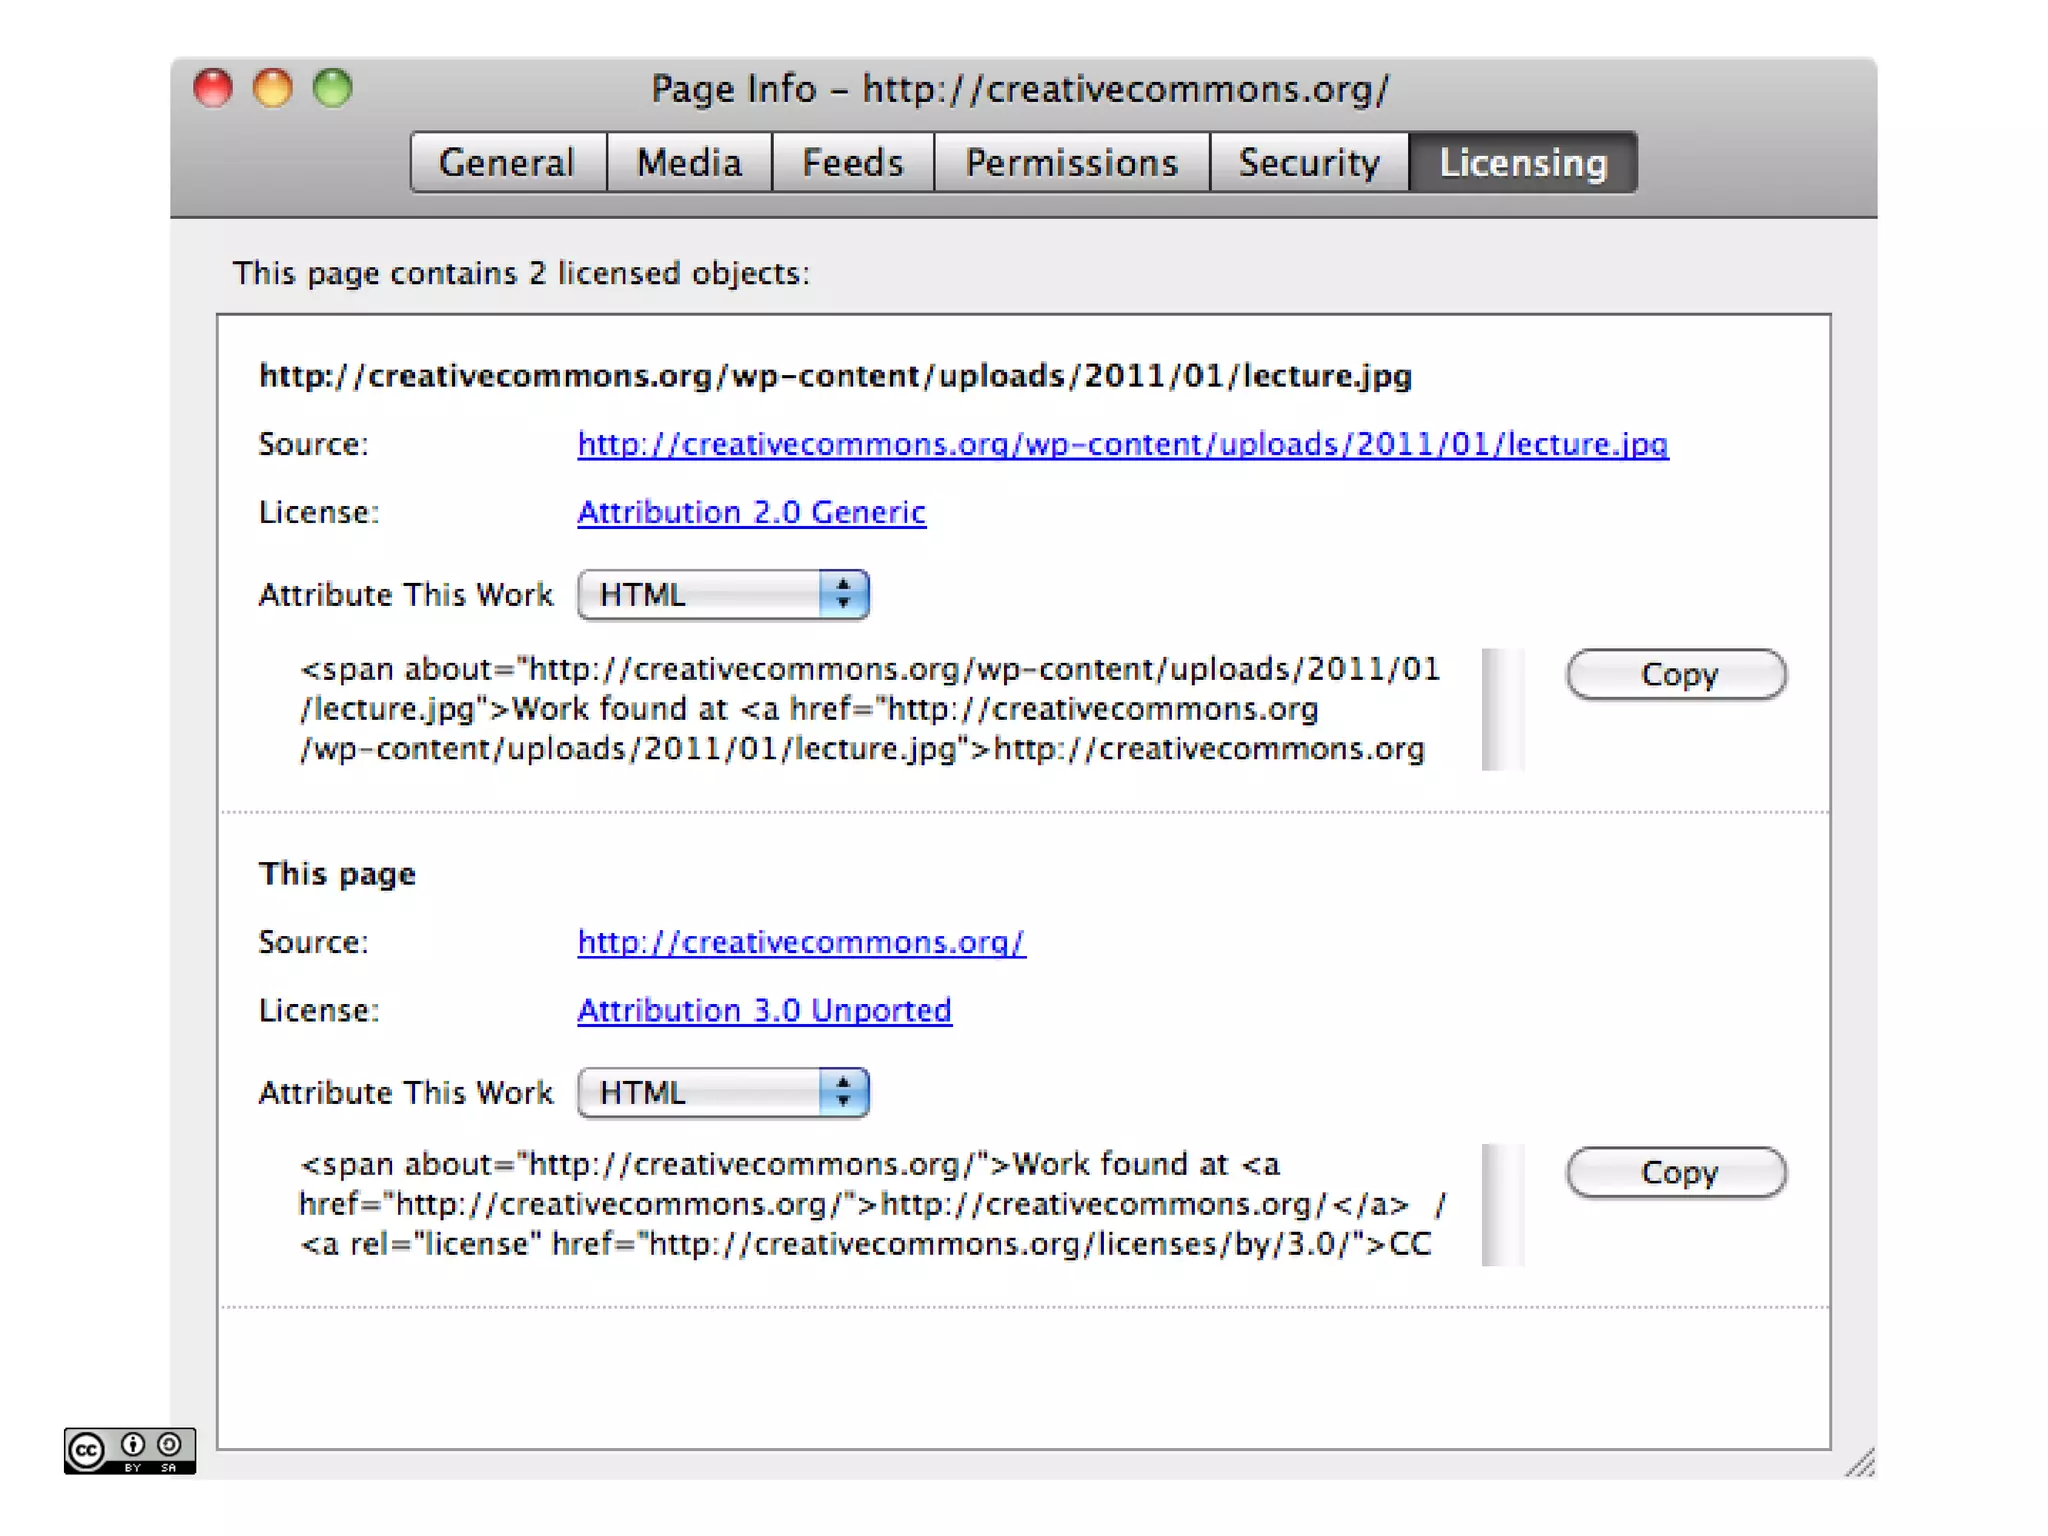Copy the This page attribution code
Viewport: 2048px width, 1536px height.
[x=1676, y=1172]
